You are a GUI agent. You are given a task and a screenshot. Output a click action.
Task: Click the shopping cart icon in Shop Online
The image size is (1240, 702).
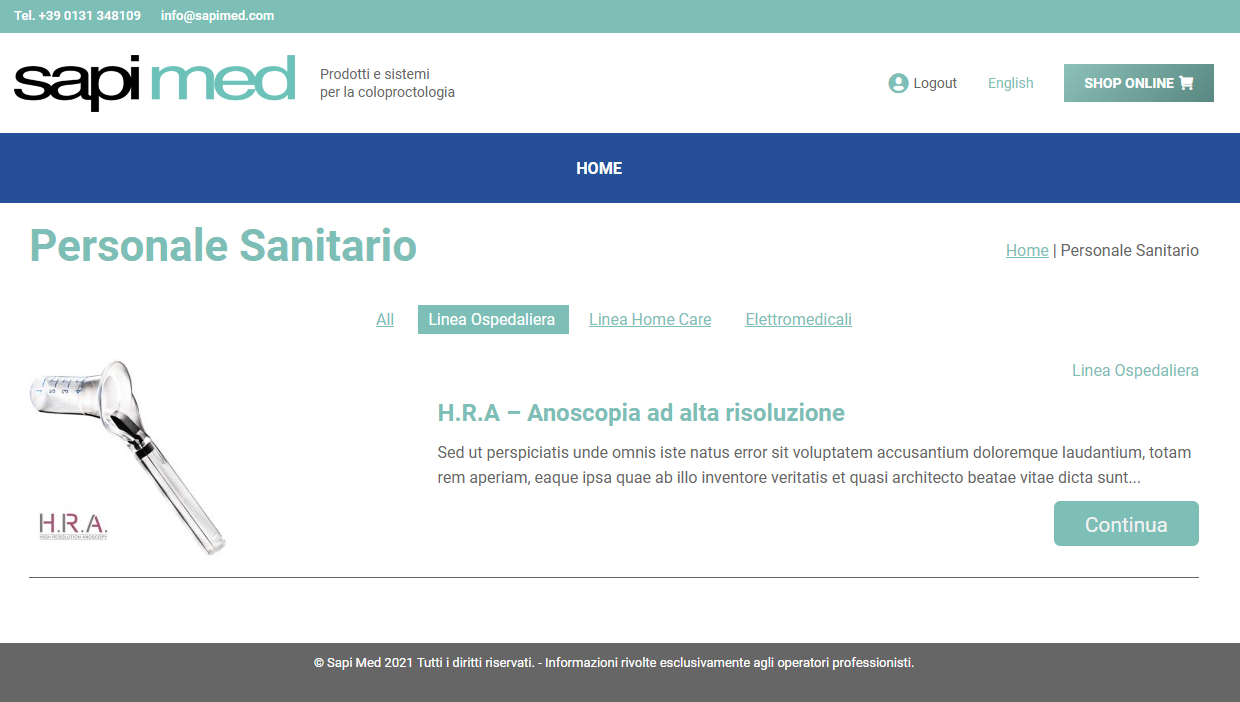click(1186, 83)
